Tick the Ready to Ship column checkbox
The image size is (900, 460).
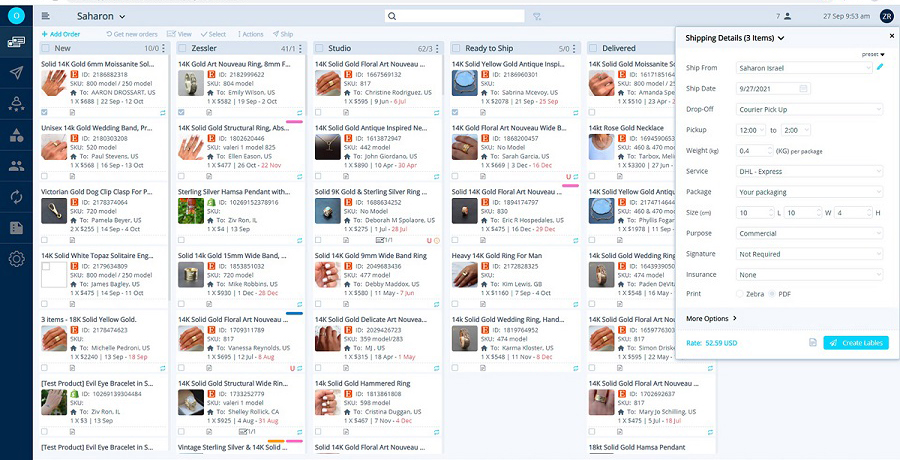tap(456, 48)
